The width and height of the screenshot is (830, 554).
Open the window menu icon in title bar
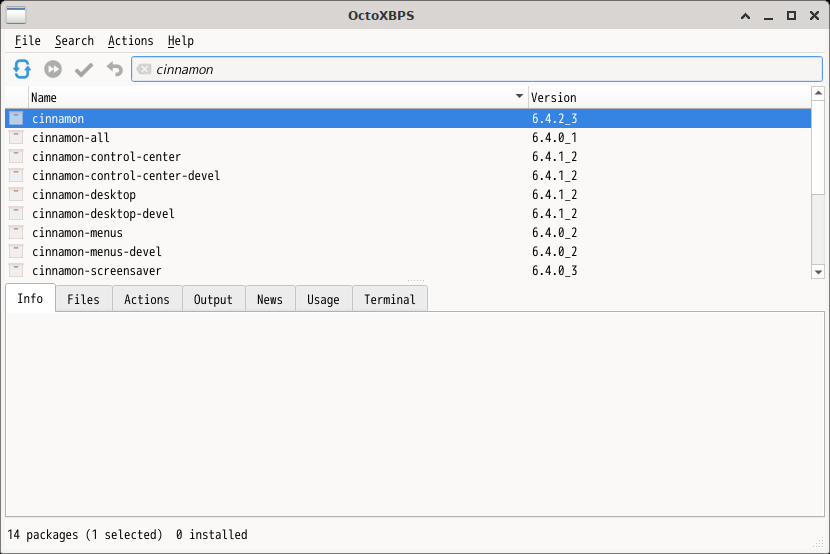point(16,15)
